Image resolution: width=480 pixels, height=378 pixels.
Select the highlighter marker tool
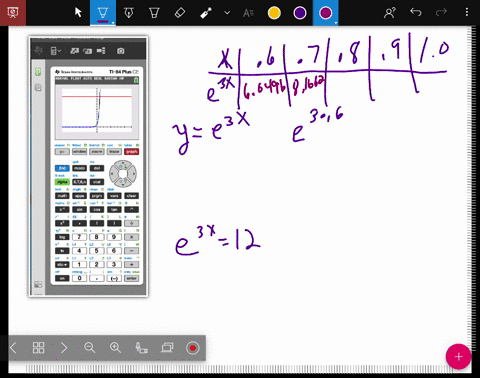(154, 13)
